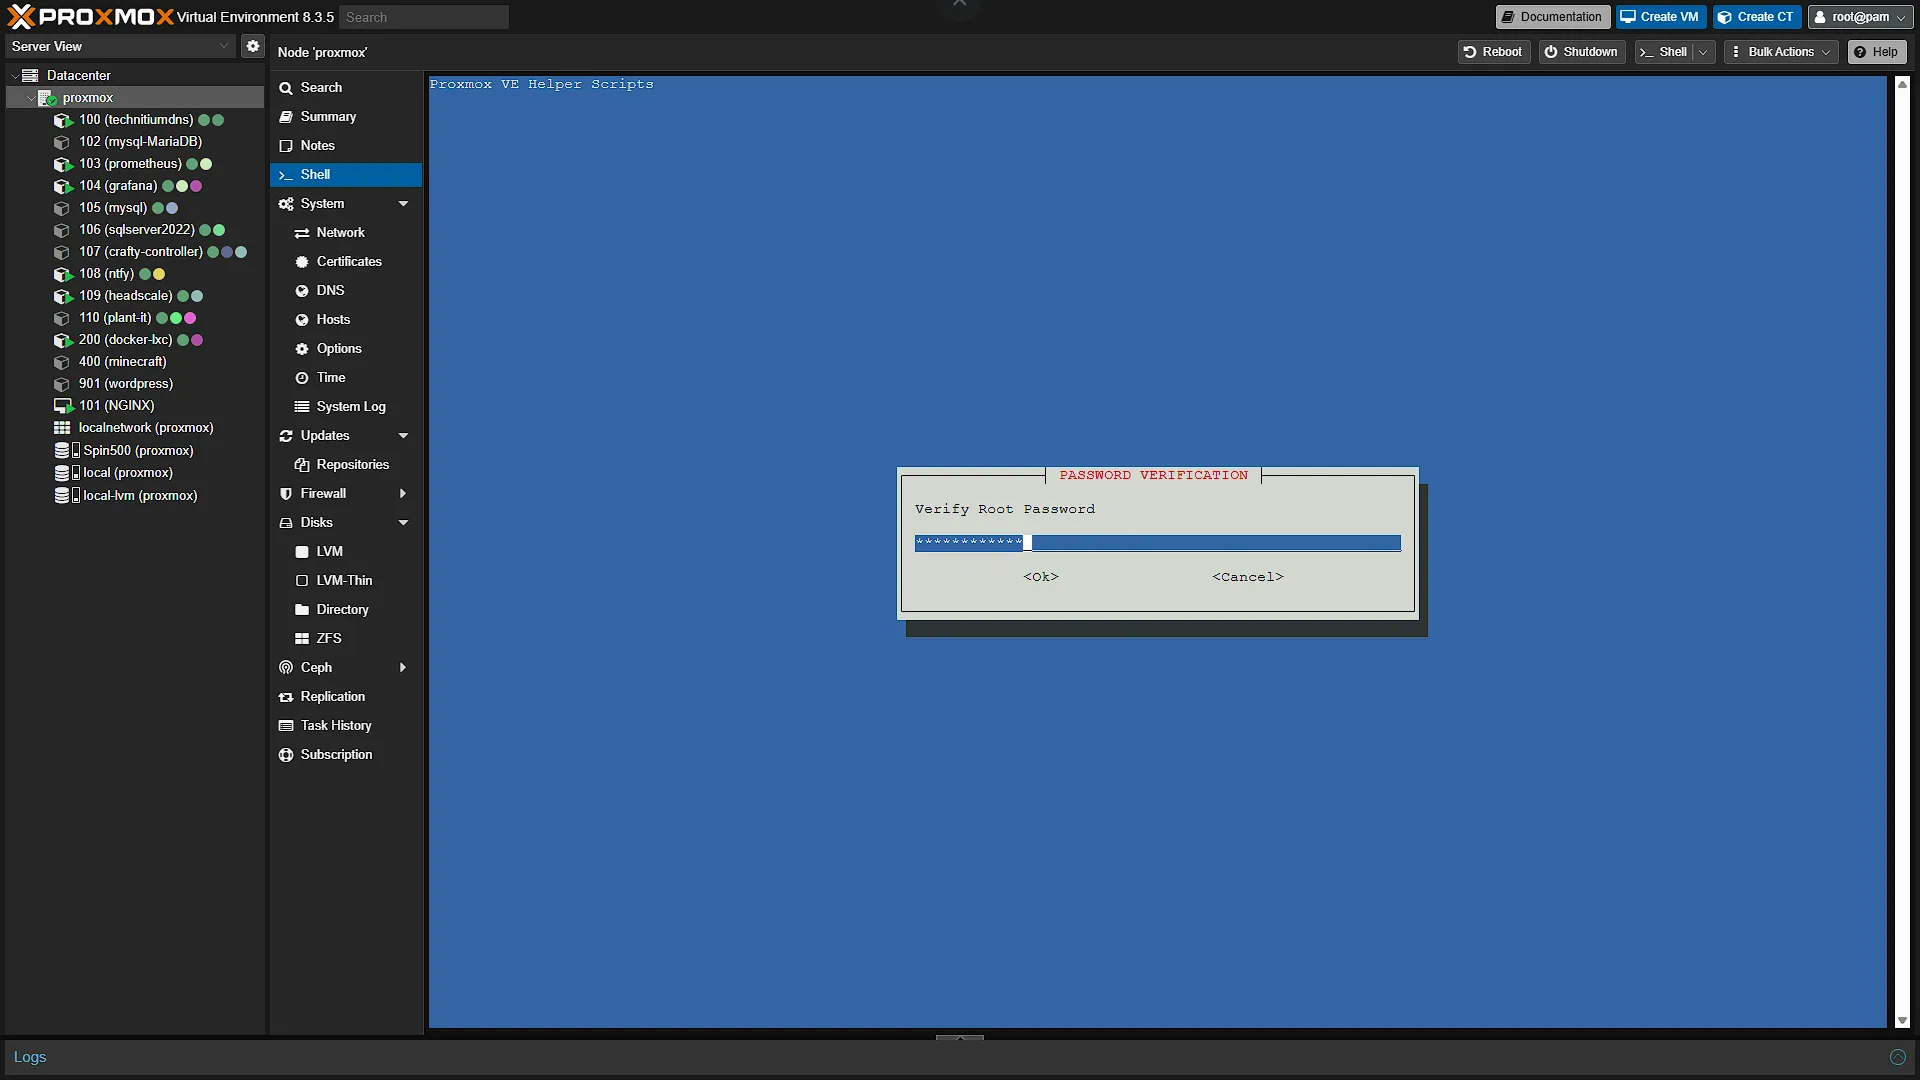
Task: Open the Shell split-button dropdown arrow
Action: 1703,52
